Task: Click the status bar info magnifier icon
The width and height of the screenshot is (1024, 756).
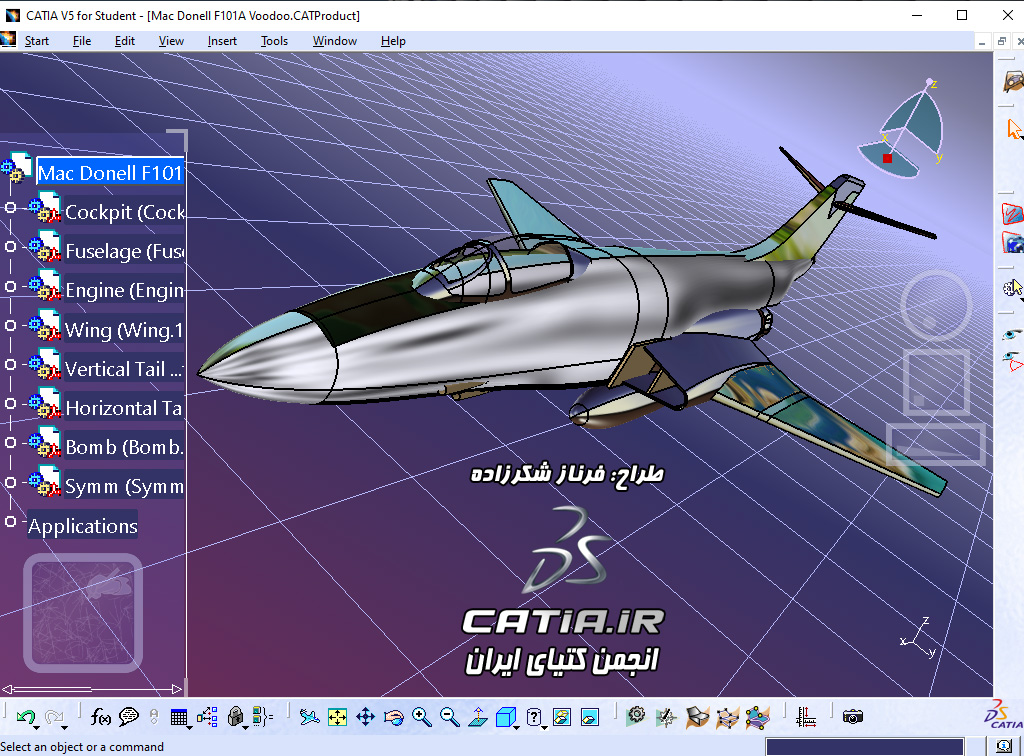Action: tap(1004, 746)
